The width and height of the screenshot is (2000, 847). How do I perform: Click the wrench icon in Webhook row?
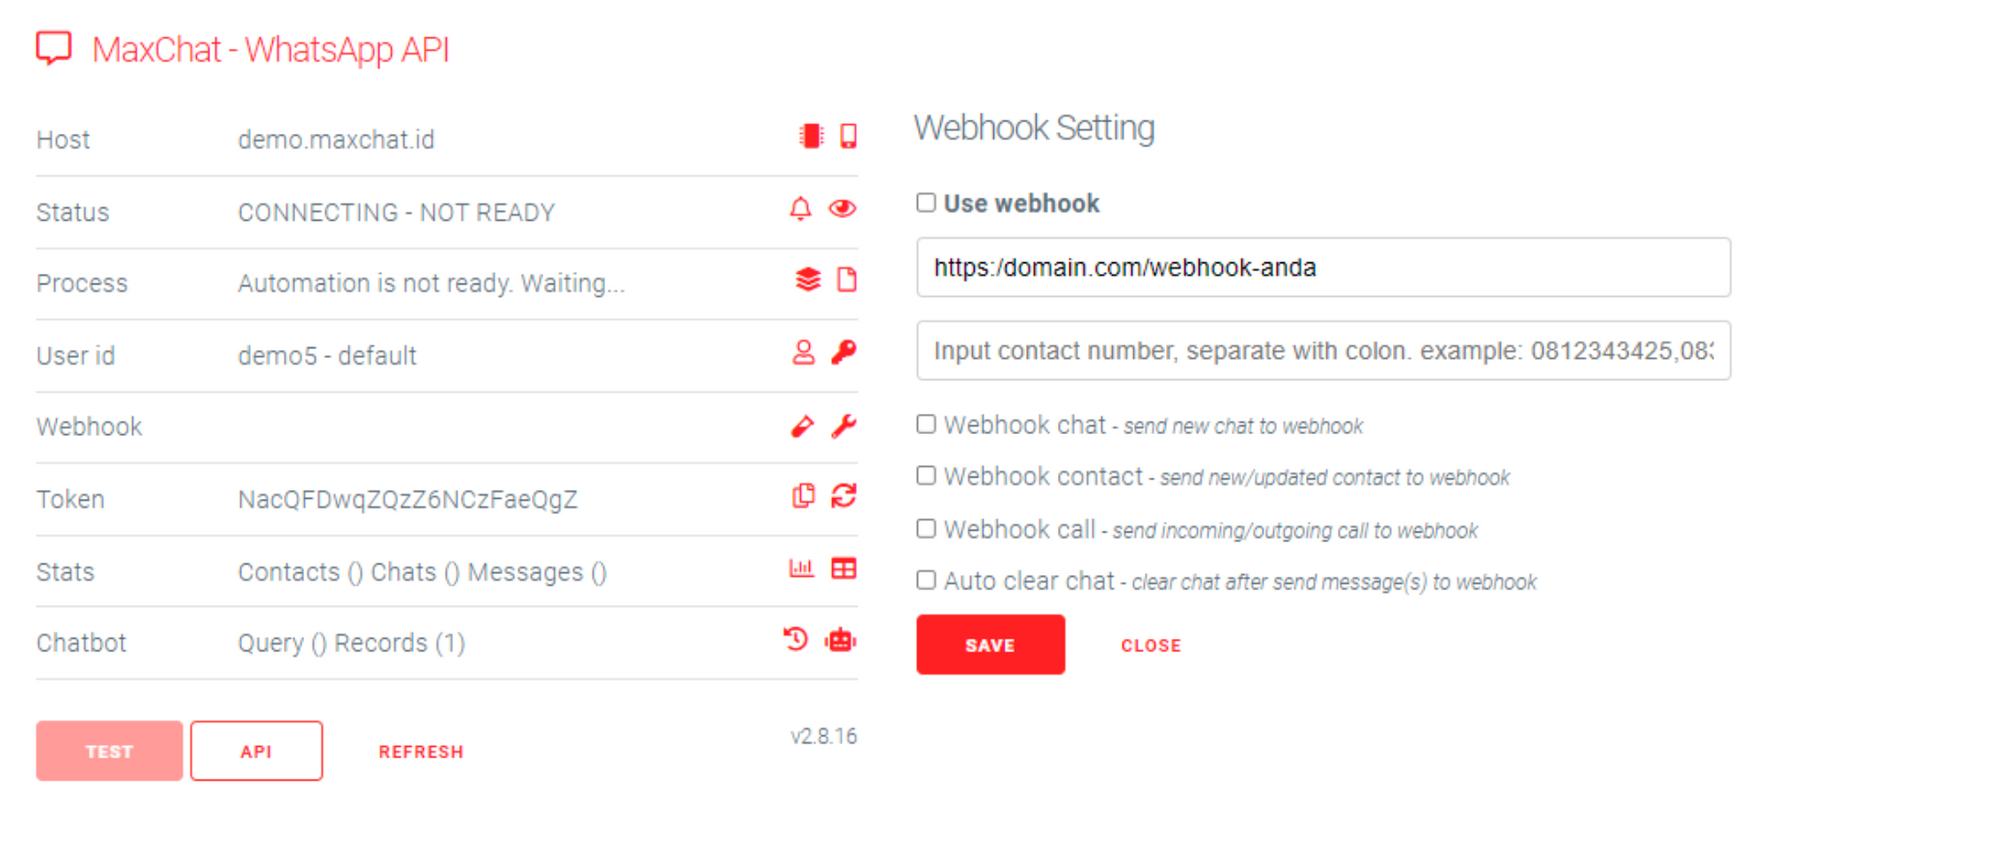(x=844, y=426)
